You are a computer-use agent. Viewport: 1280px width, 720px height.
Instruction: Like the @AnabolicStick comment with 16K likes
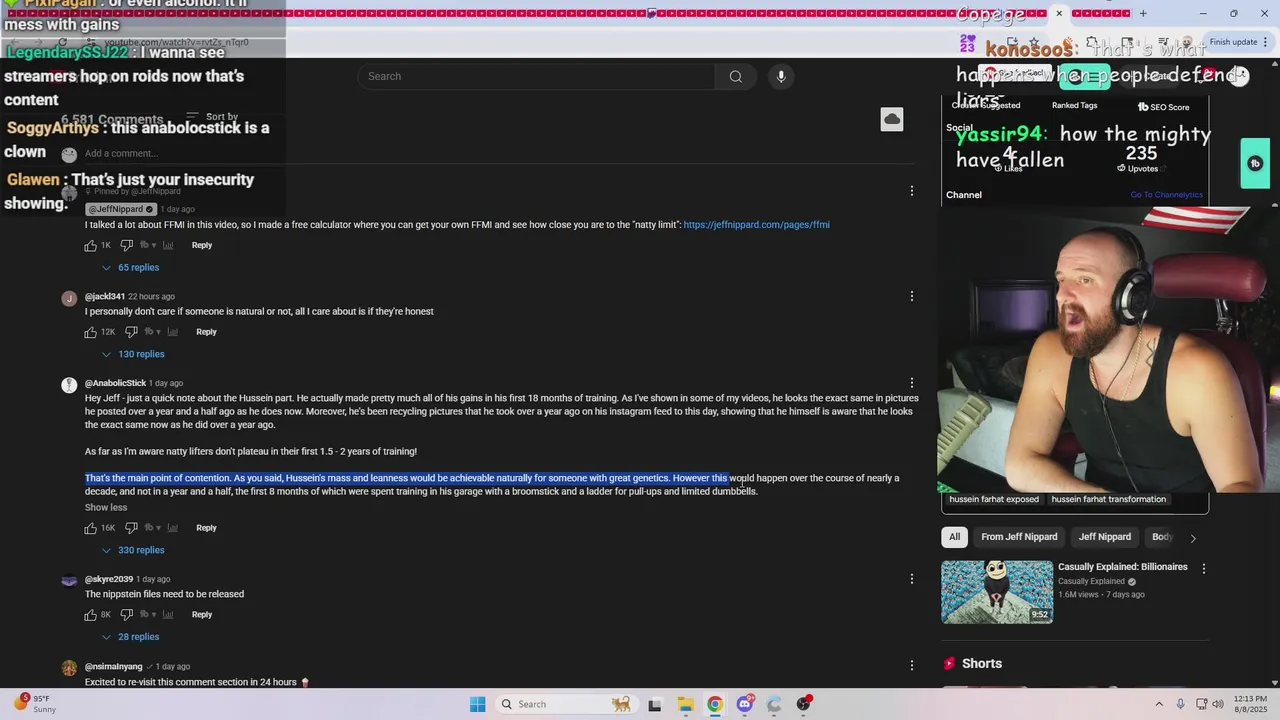click(x=91, y=528)
